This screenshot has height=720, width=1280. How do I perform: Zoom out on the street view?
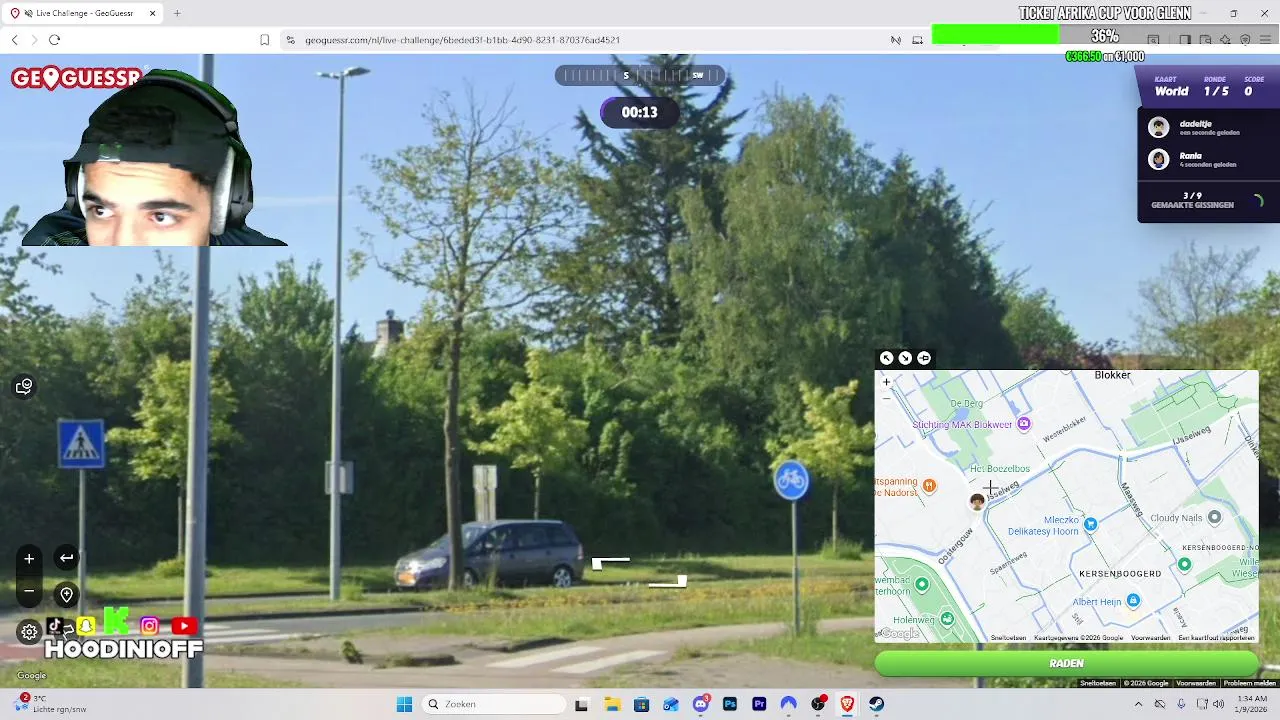[x=29, y=592]
